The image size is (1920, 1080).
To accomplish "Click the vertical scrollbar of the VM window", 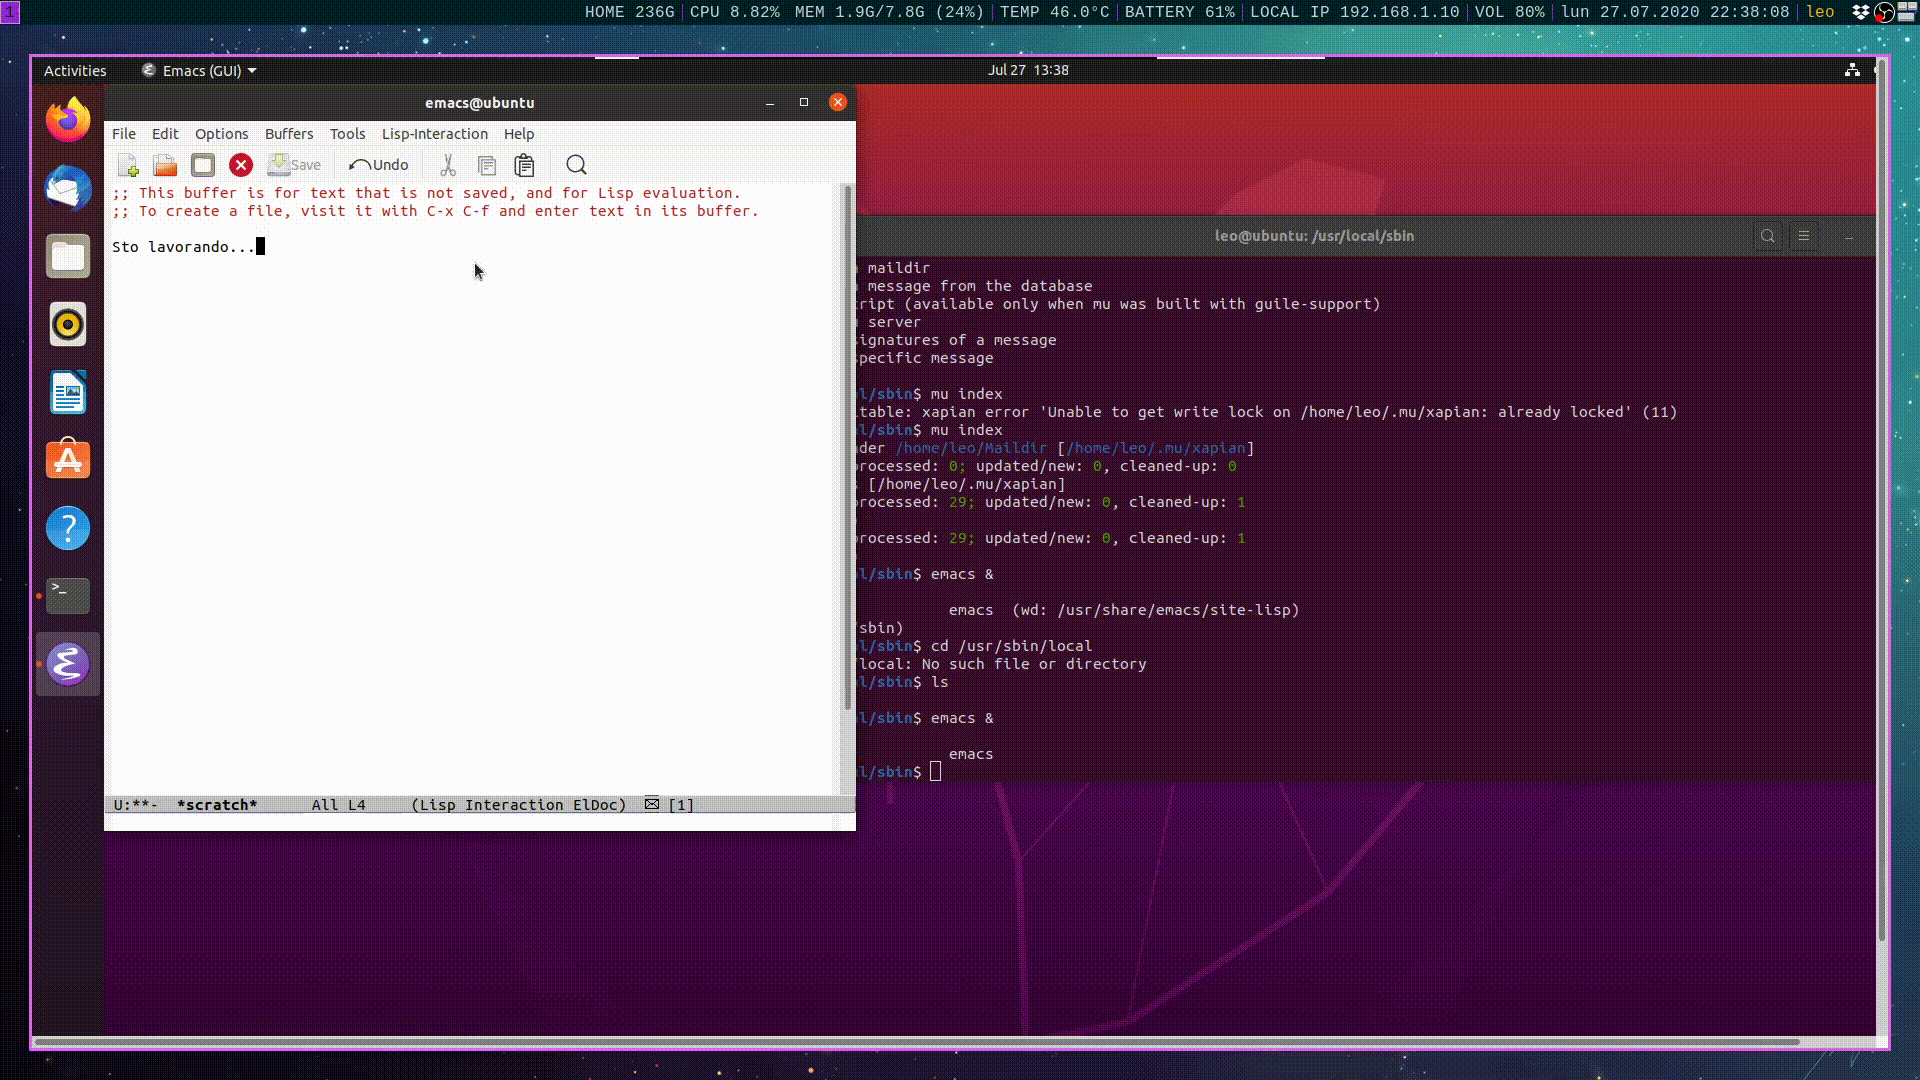I will pos(1881,500).
